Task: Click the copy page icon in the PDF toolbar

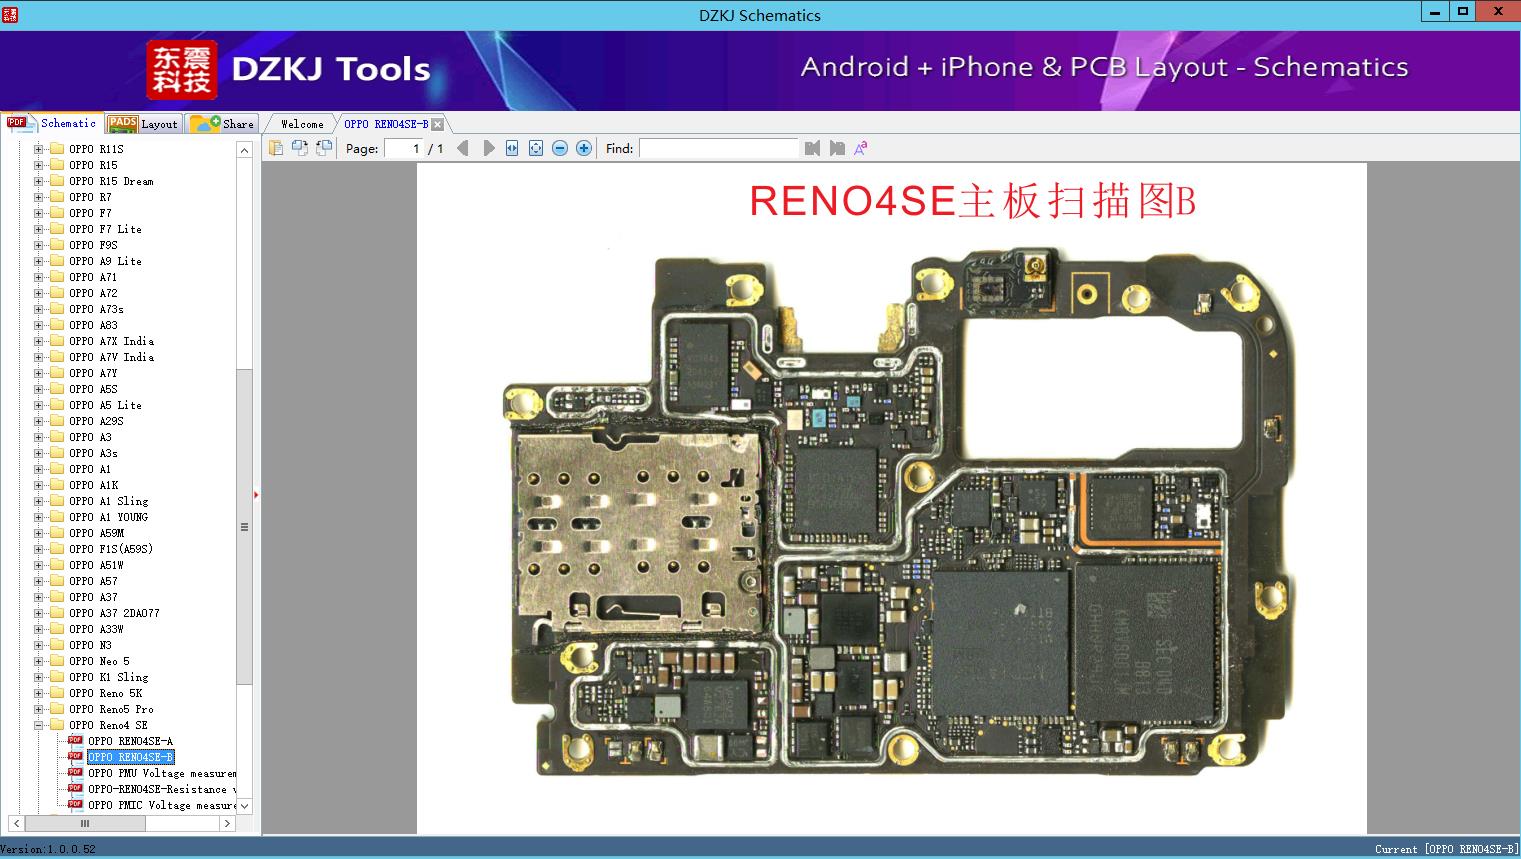Action: click(x=276, y=148)
